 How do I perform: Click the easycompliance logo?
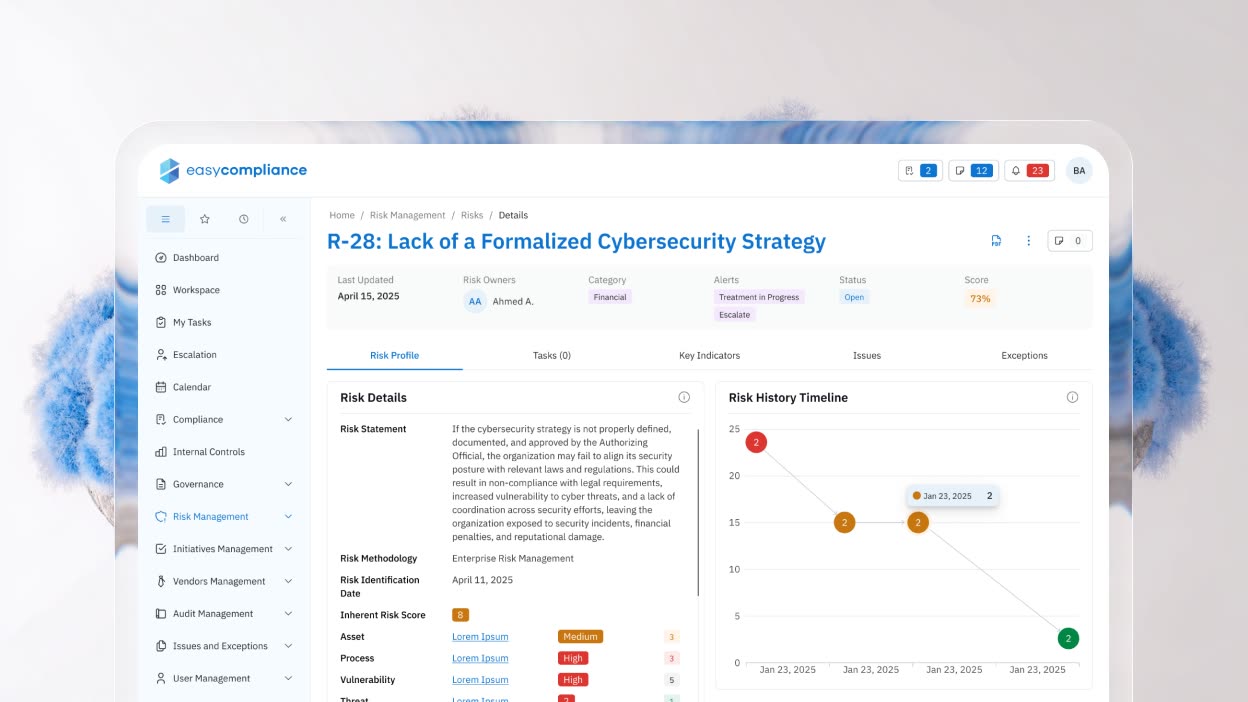point(233,170)
